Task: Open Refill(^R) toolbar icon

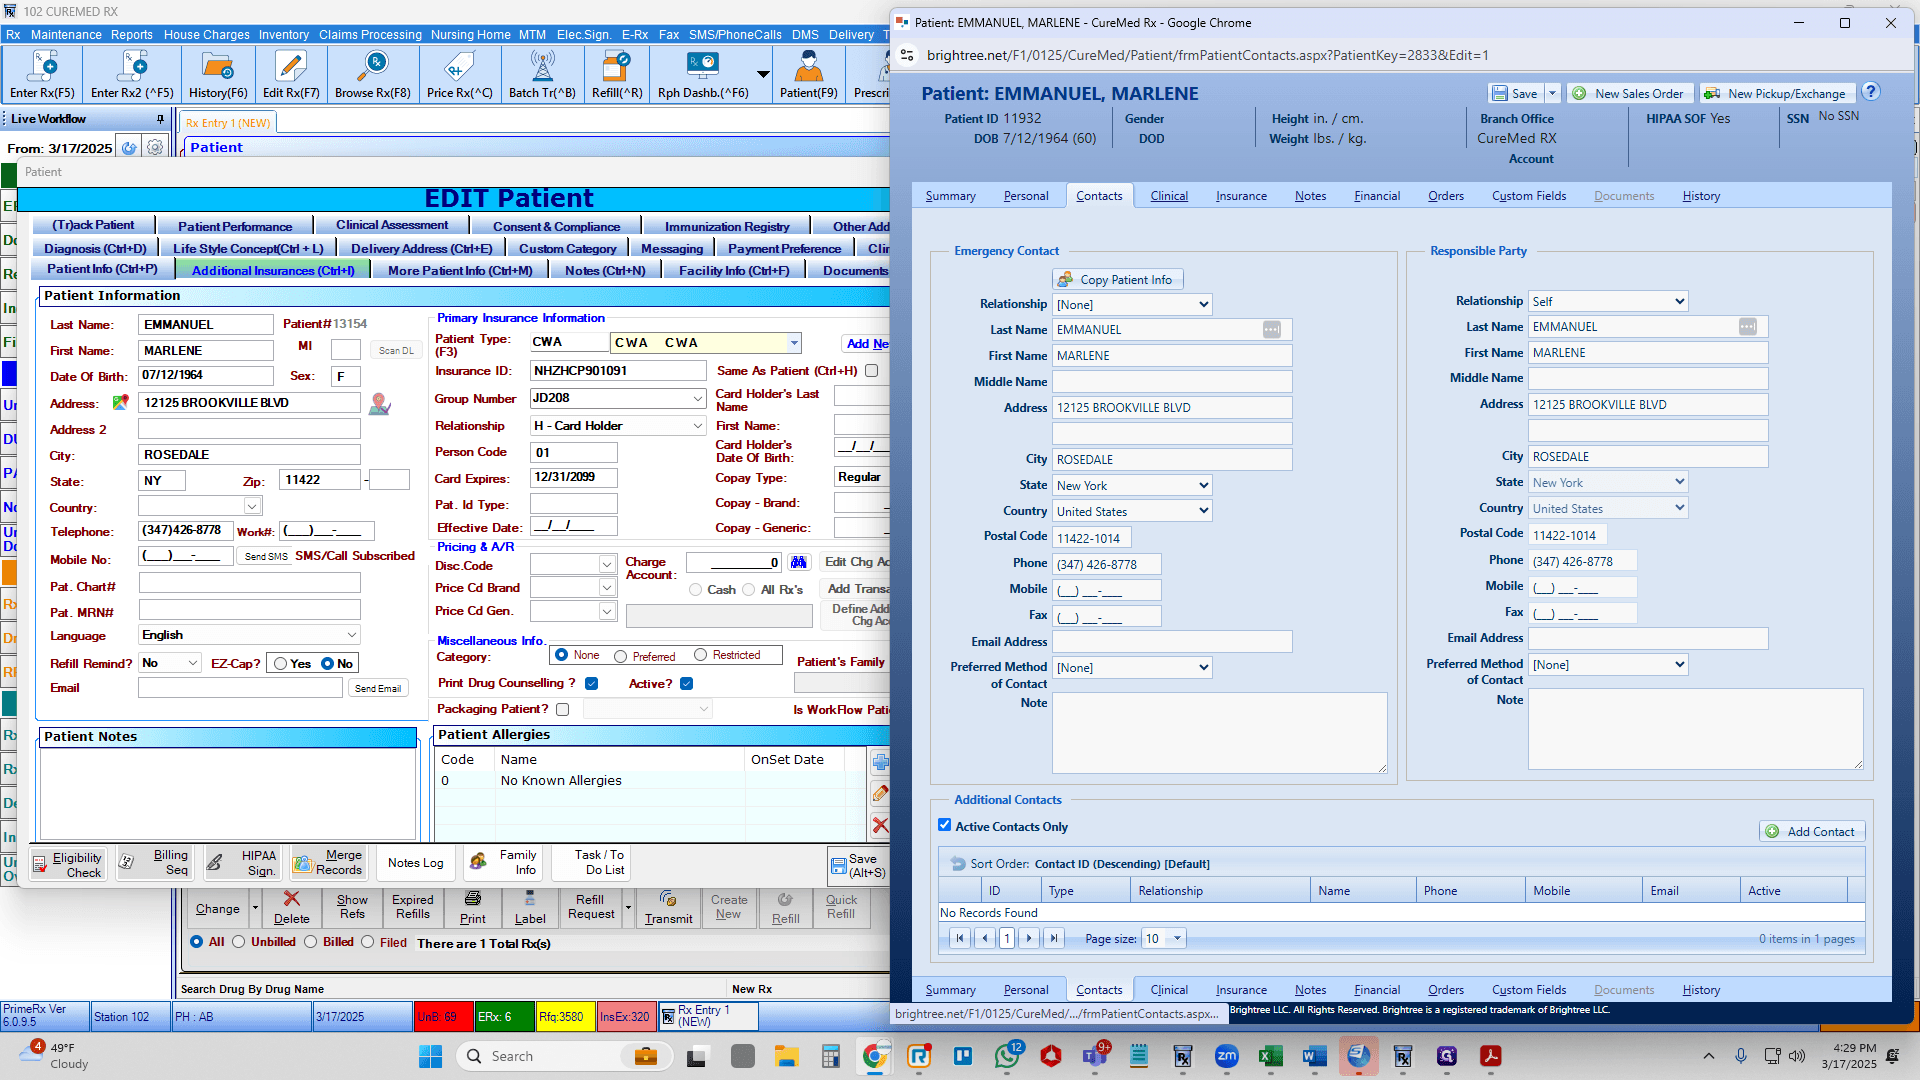Action: click(x=617, y=75)
